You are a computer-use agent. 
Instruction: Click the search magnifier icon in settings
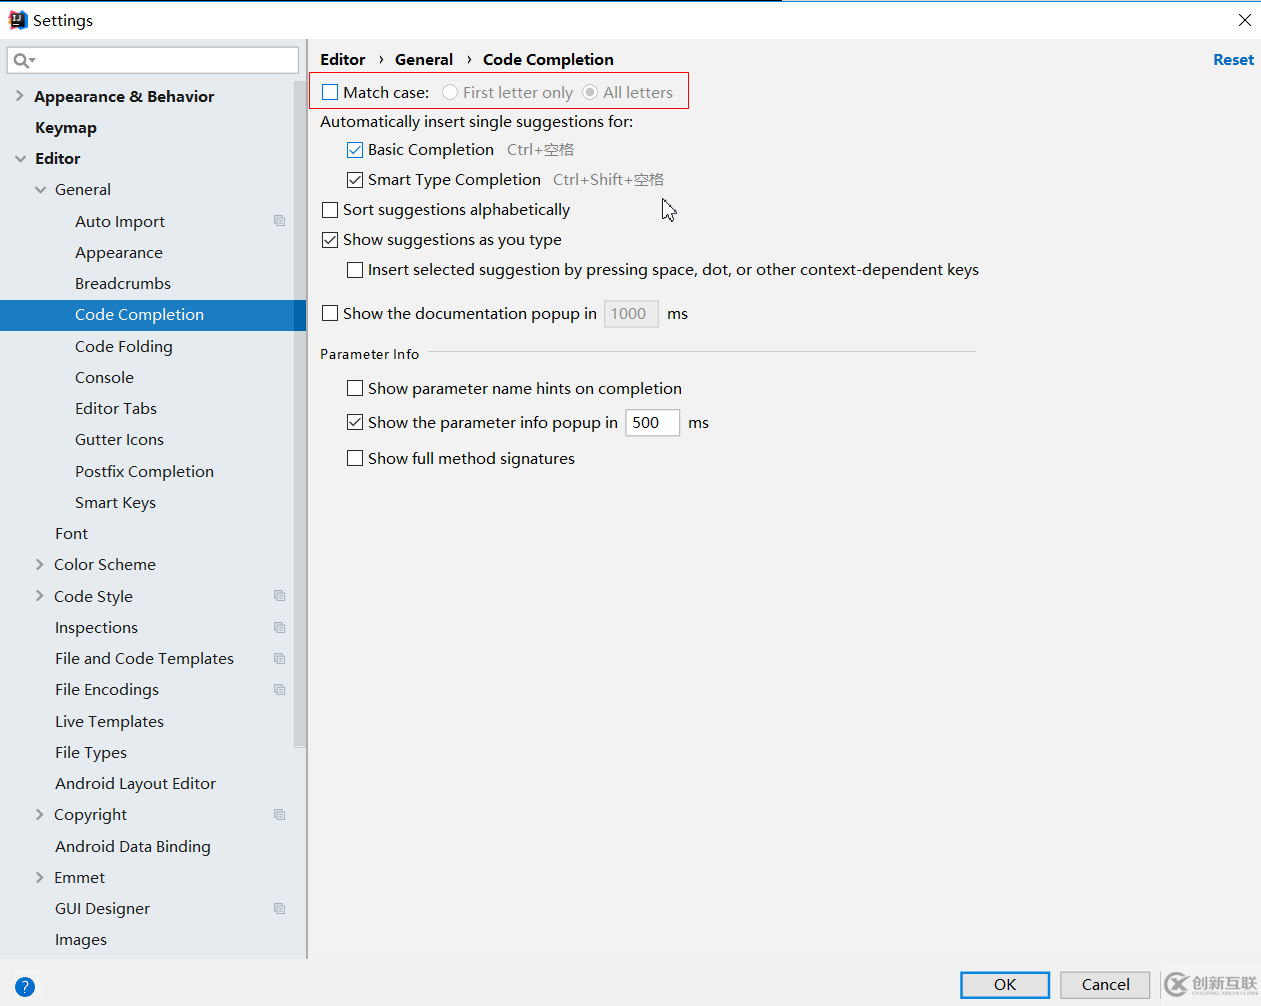coord(22,61)
